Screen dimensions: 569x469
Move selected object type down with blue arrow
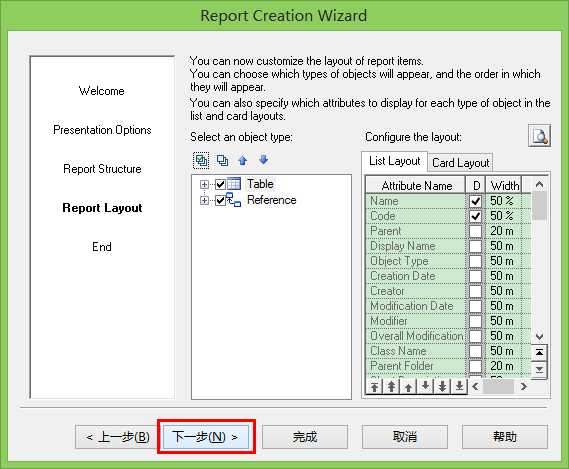(x=264, y=159)
